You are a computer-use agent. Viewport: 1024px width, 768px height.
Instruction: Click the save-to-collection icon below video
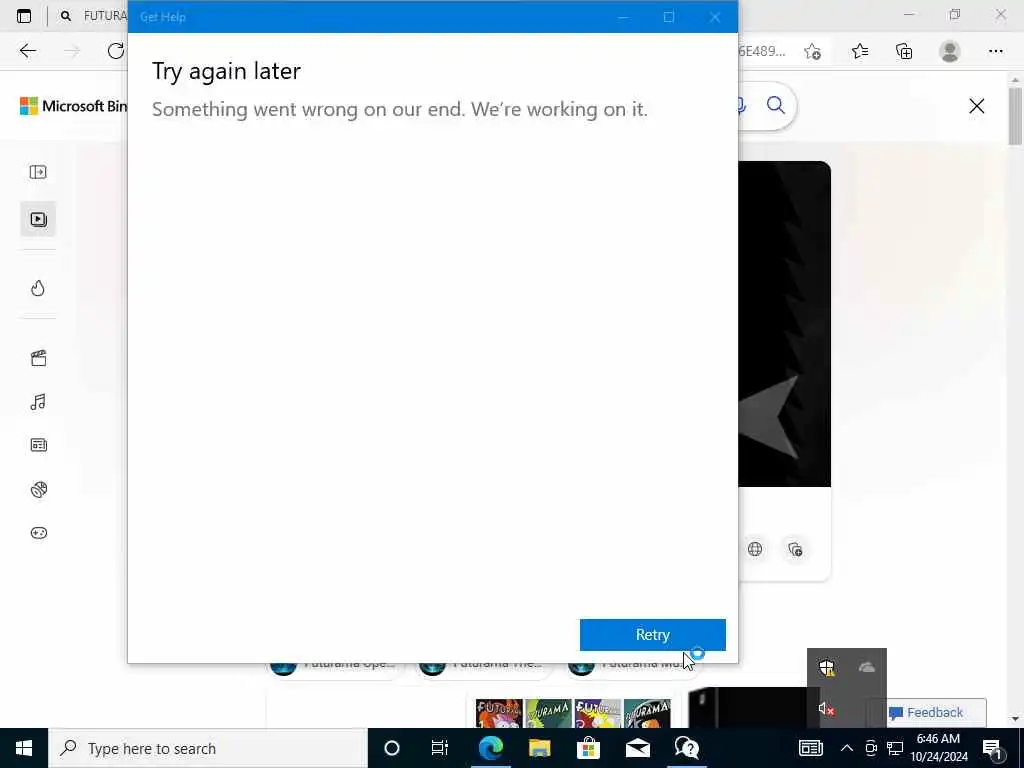[x=795, y=549]
